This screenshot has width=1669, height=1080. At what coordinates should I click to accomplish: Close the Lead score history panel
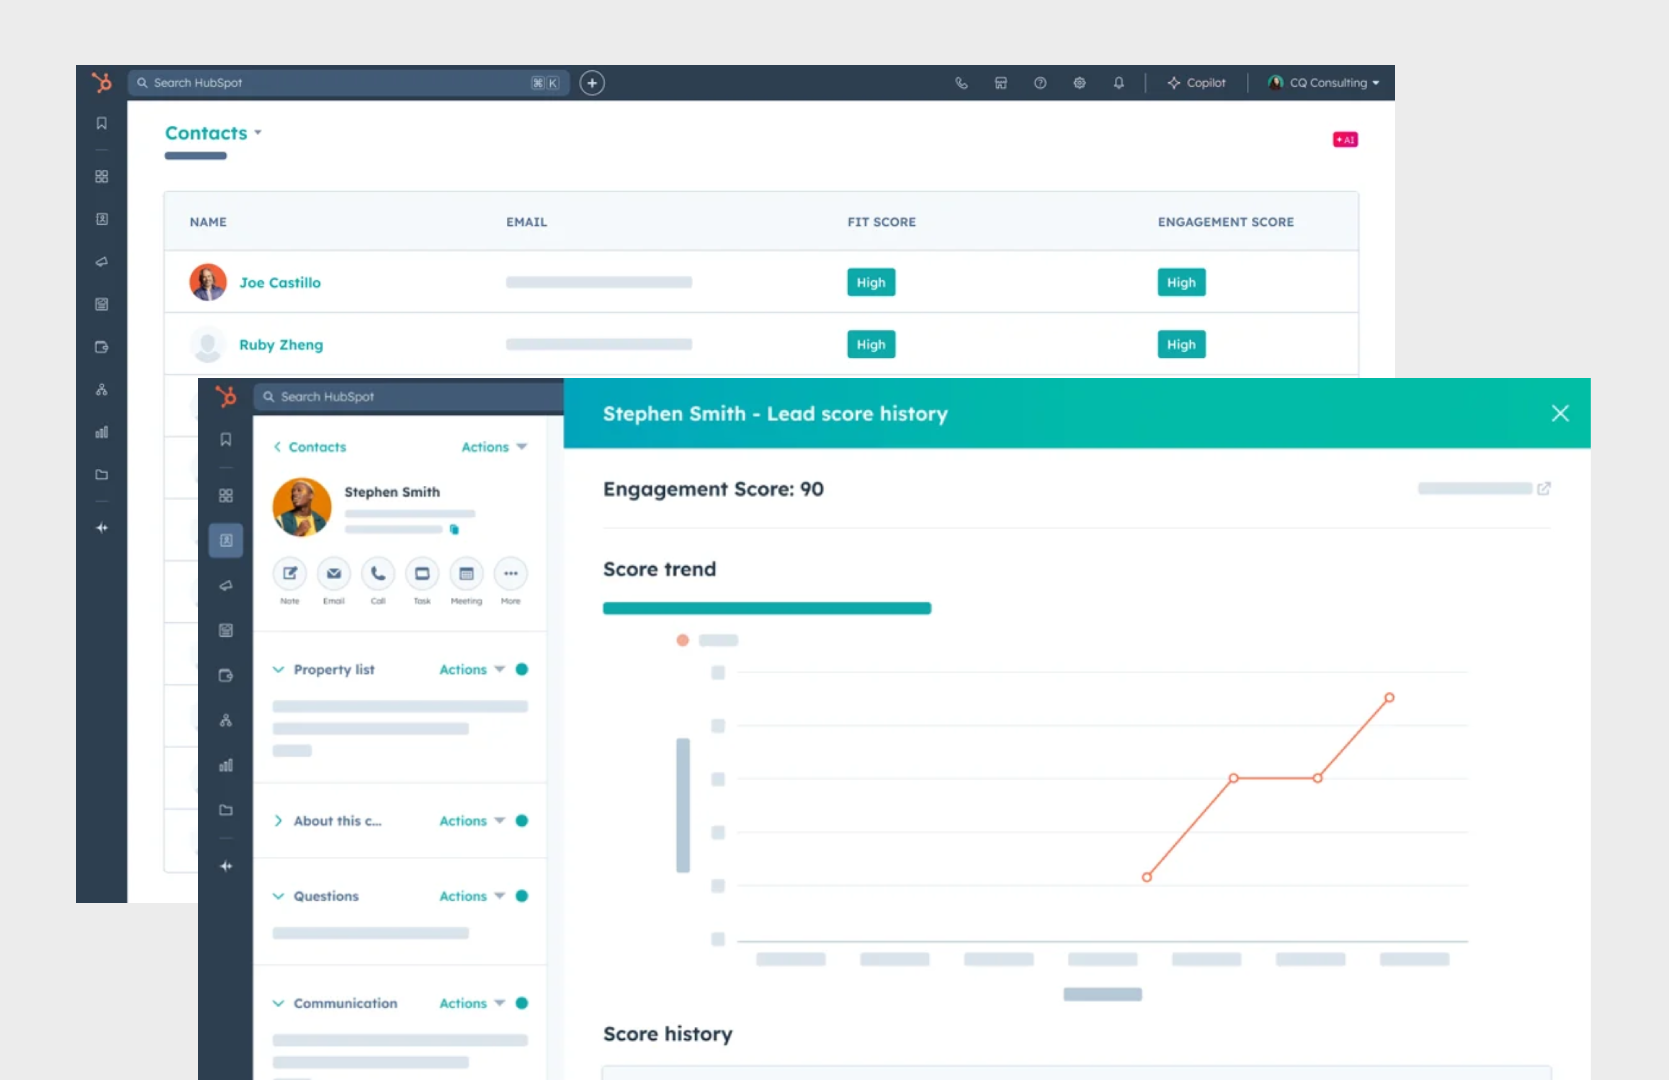(1560, 413)
